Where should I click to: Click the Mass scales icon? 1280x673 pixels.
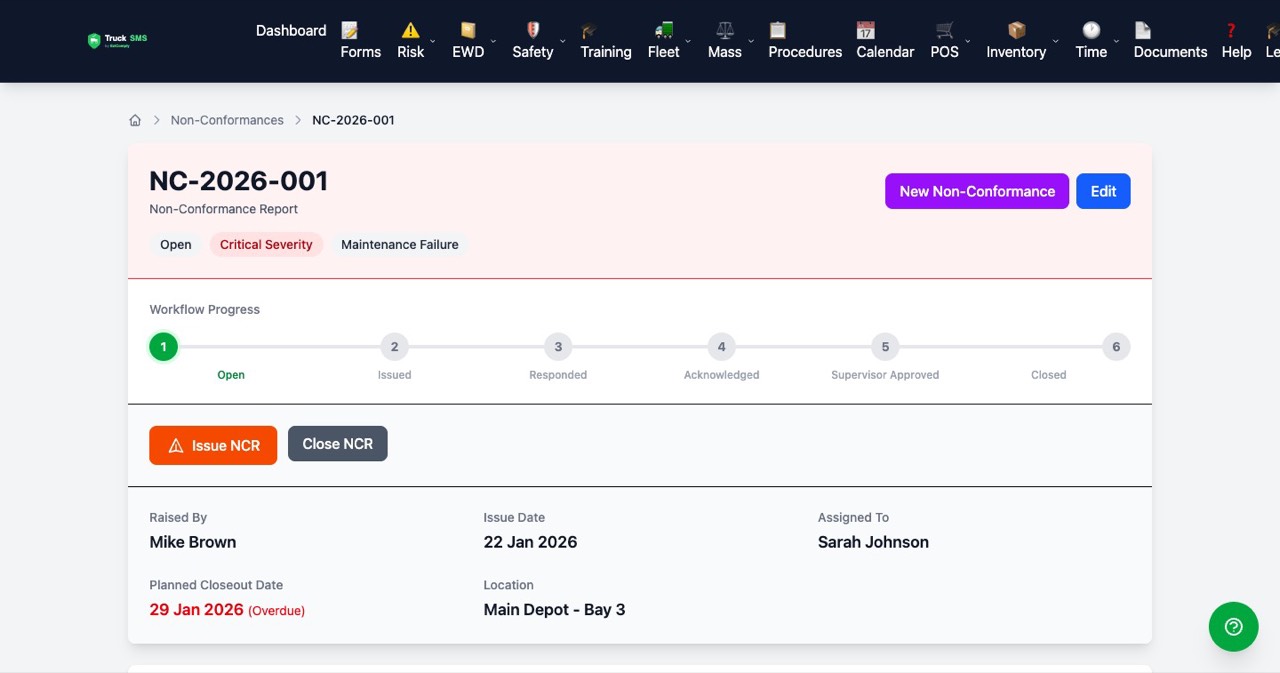pyautogui.click(x=725, y=30)
